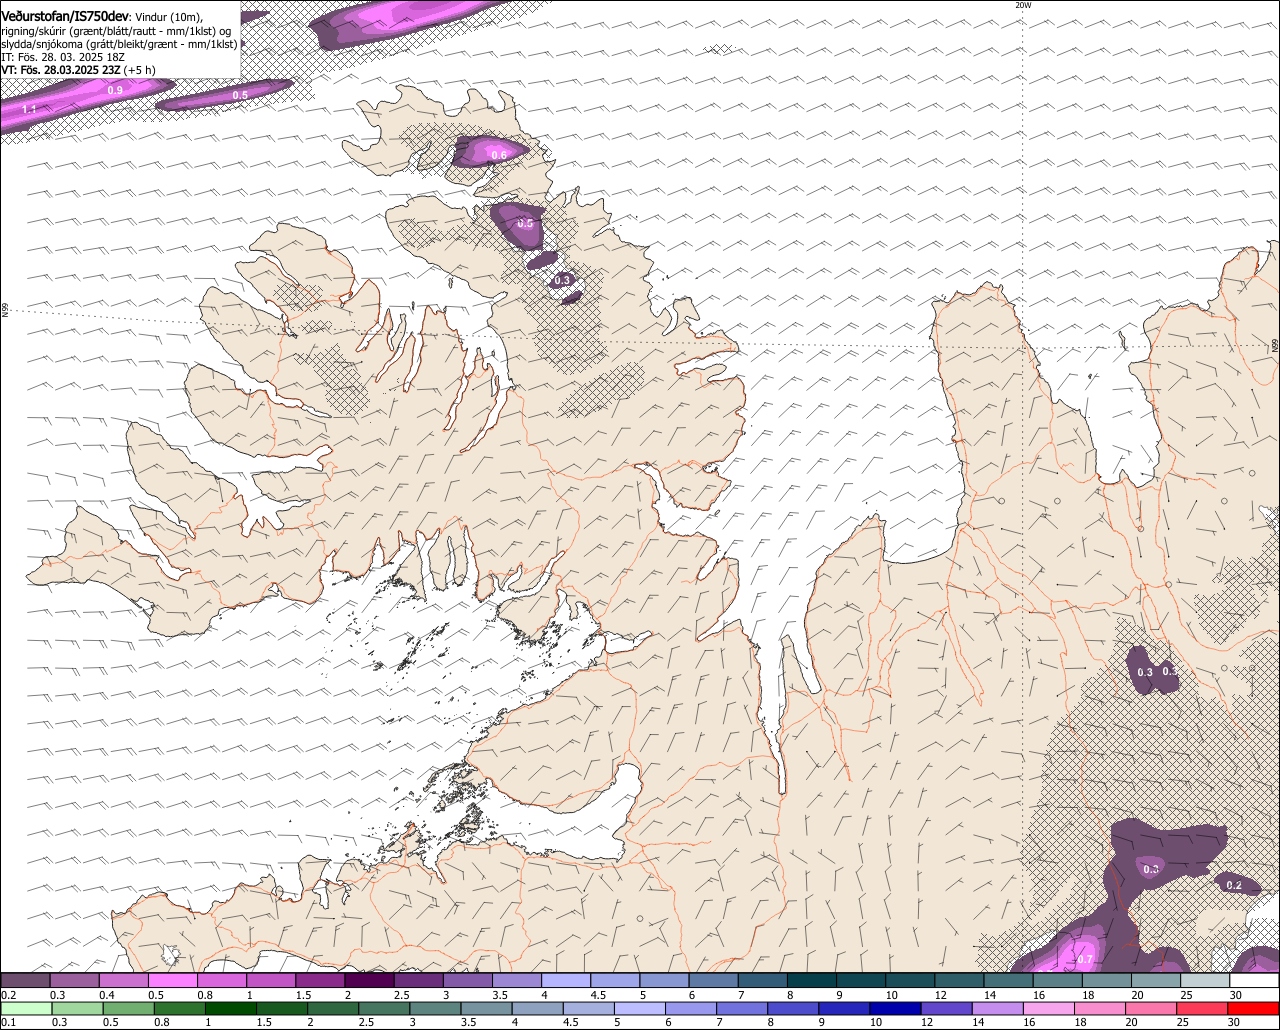Select the 0.7 precipitation value on the map
Screen dimensions: 1280x1030
click(1084, 960)
